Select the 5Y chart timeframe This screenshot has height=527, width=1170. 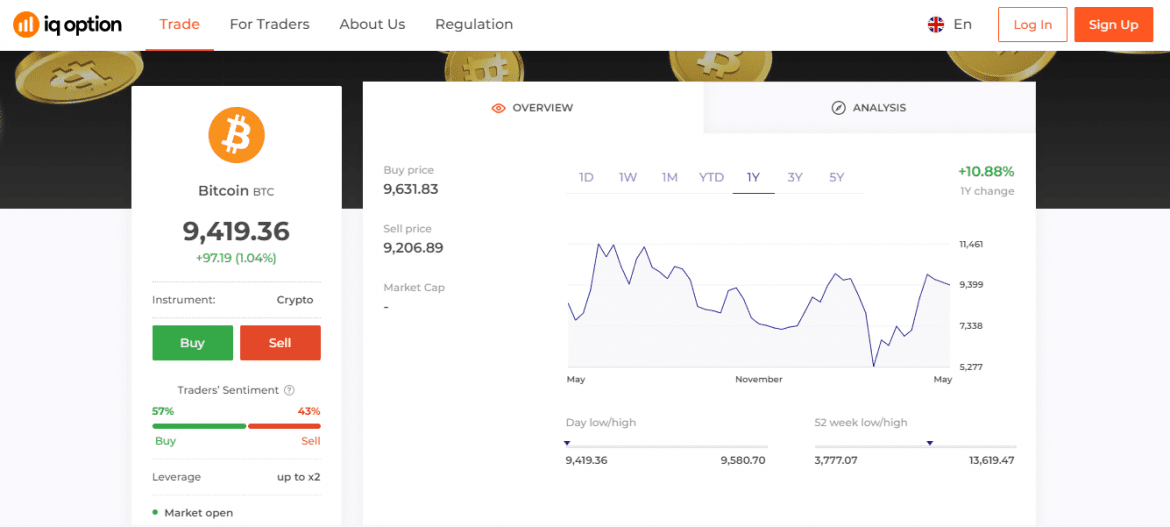tap(836, 177)
